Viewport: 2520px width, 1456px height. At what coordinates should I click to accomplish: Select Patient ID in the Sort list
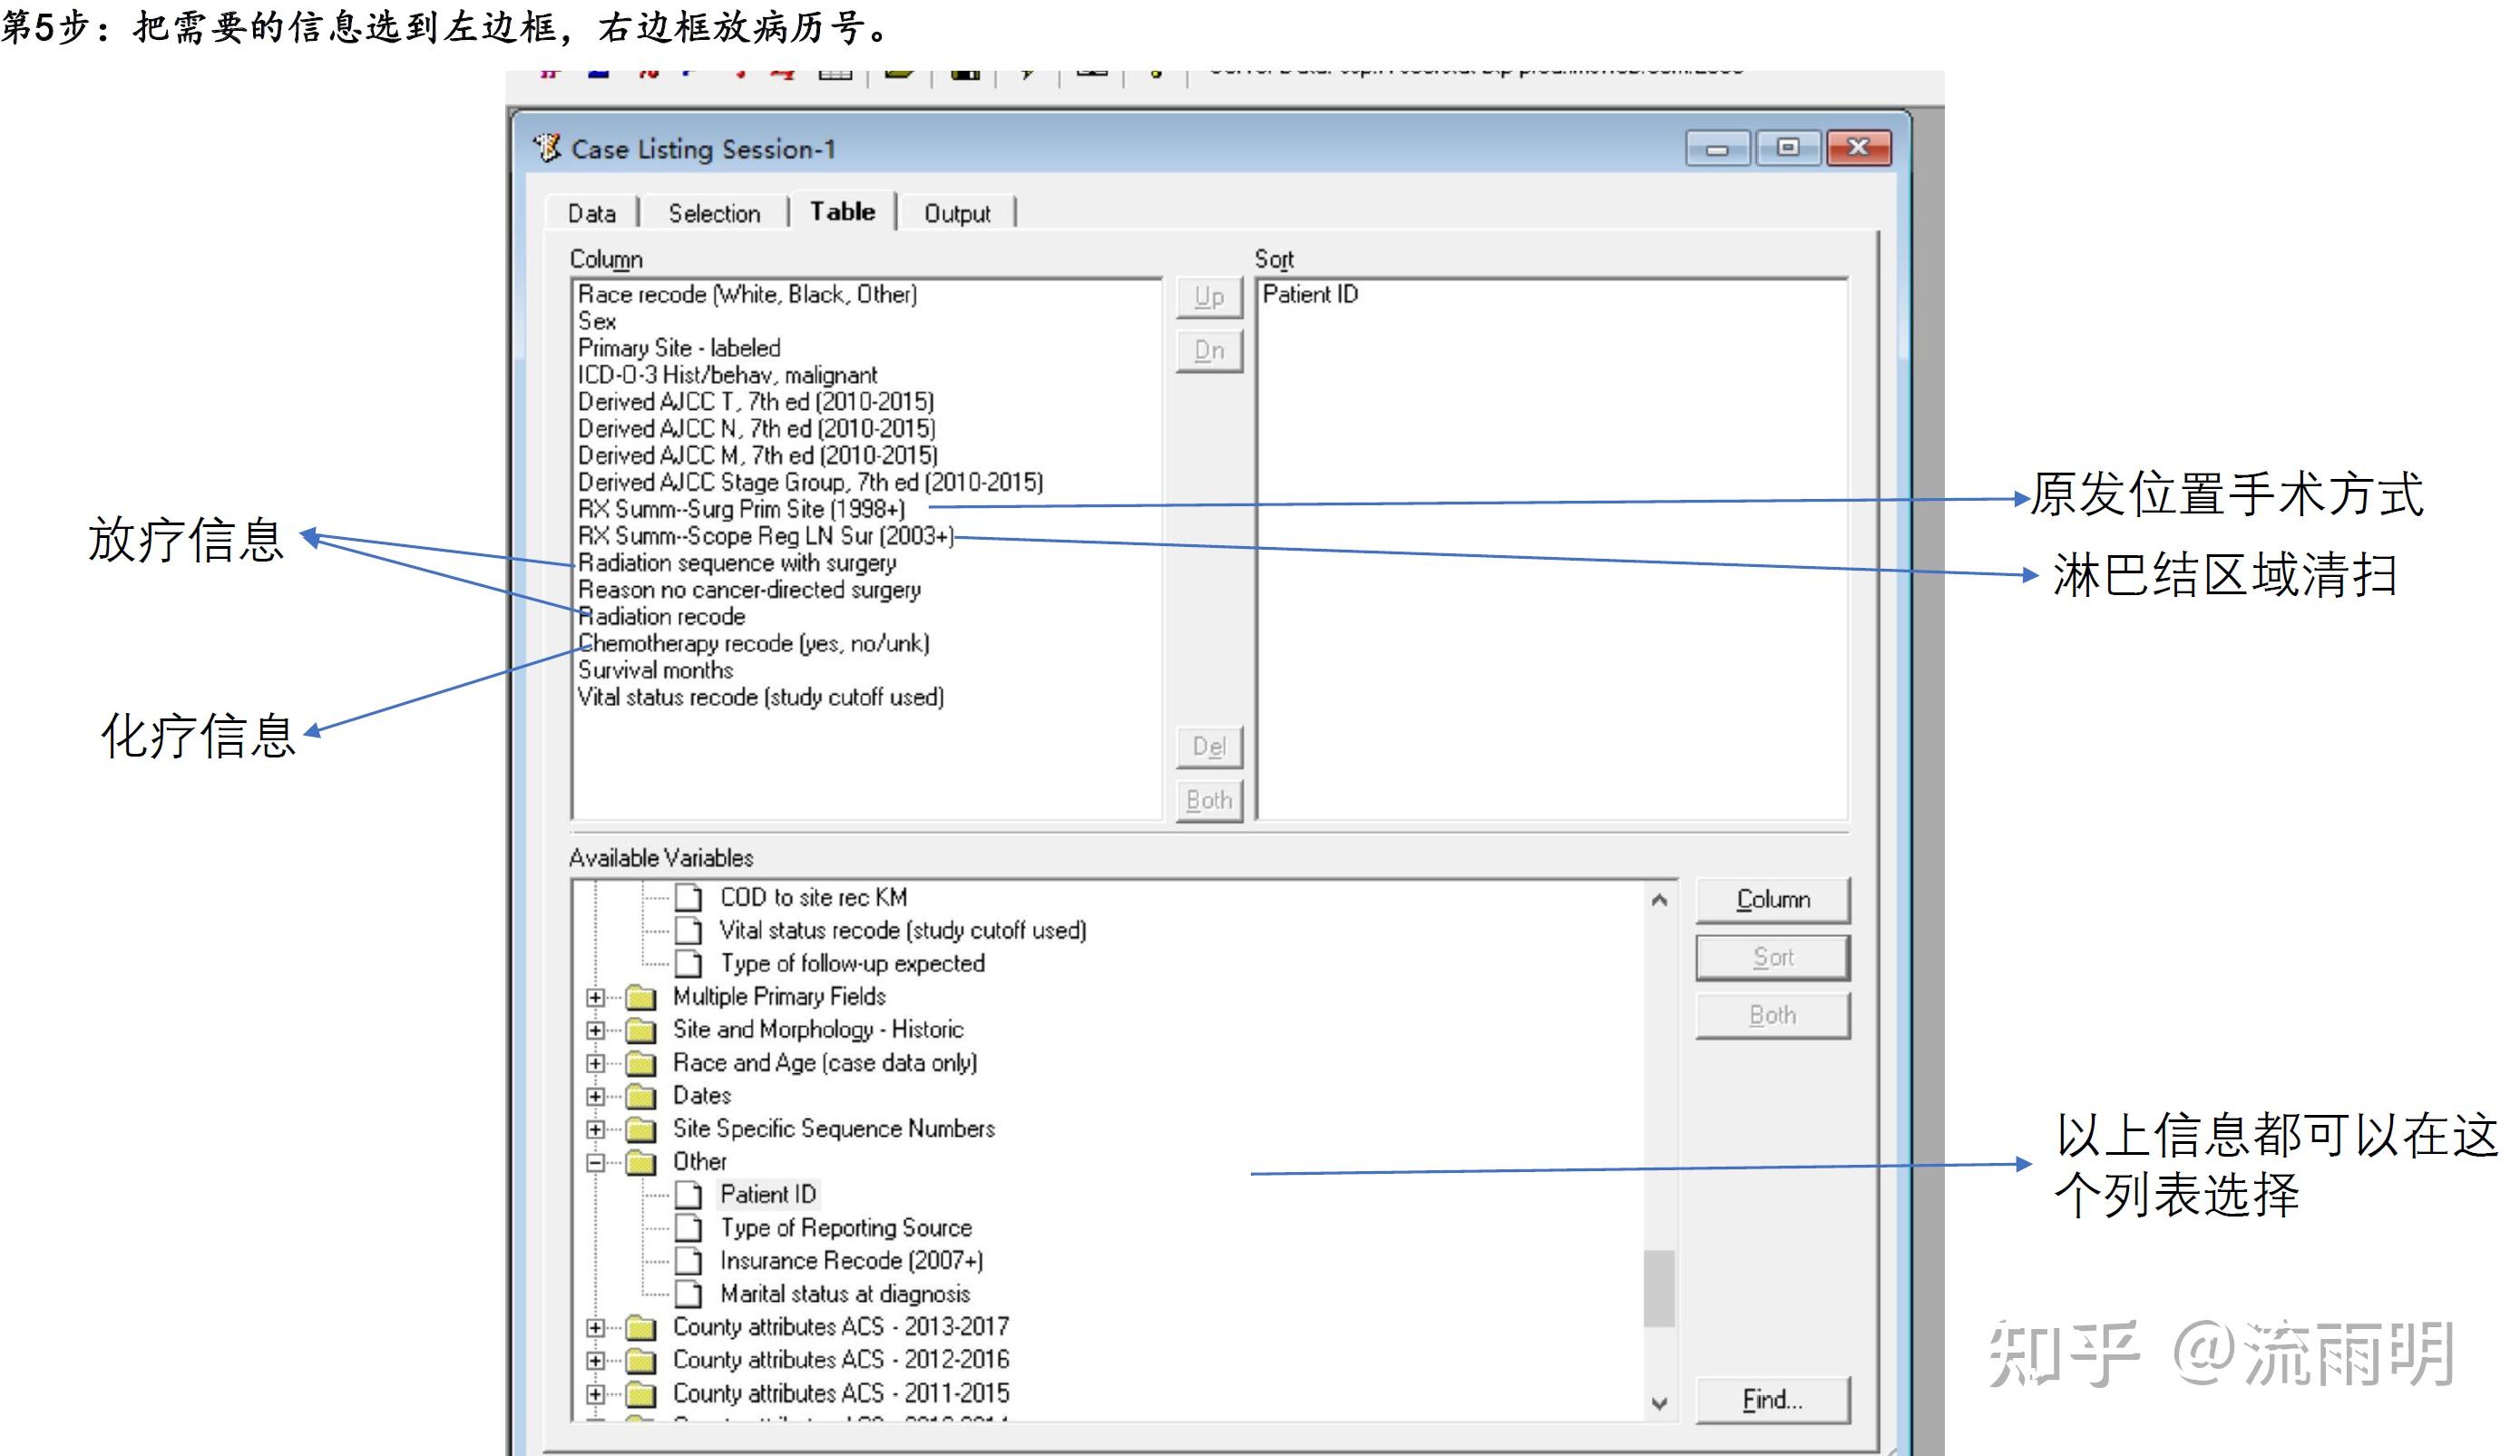pos(1310,294)
